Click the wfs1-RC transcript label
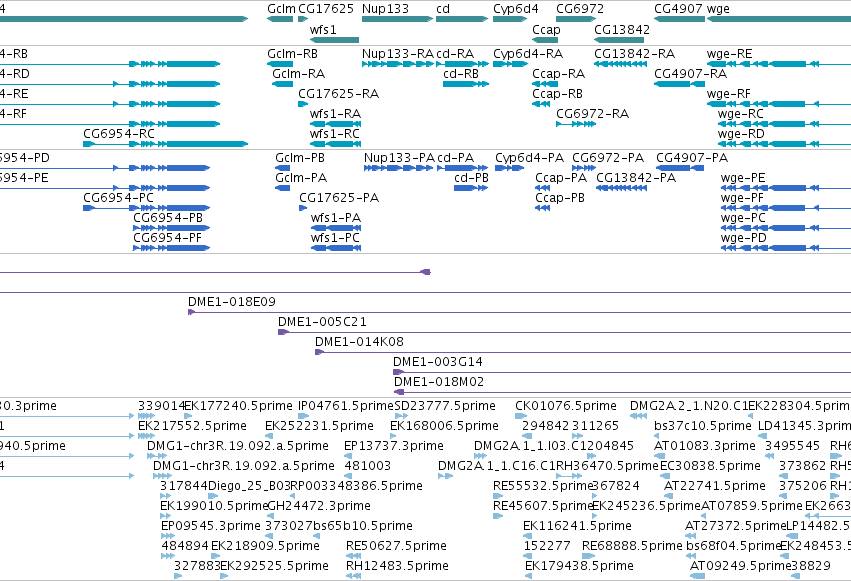The width and height of the screenshot is (851, 581). pos(335,134)
